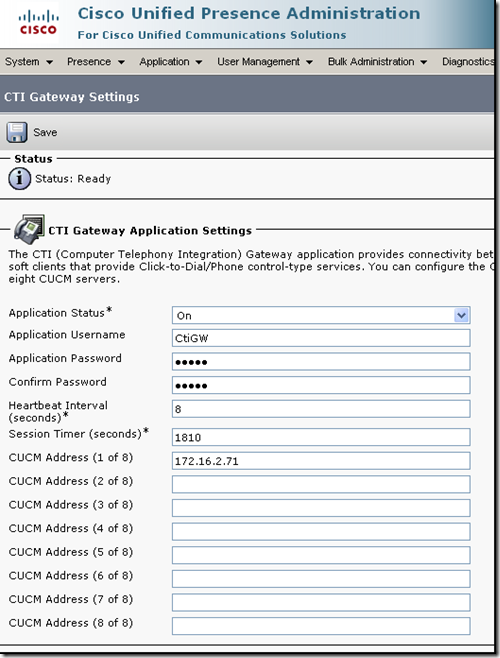Screen dimensions: 500x658
Task: Click the Application Username field
Action: pyautogui.click(x=321, y=338)
